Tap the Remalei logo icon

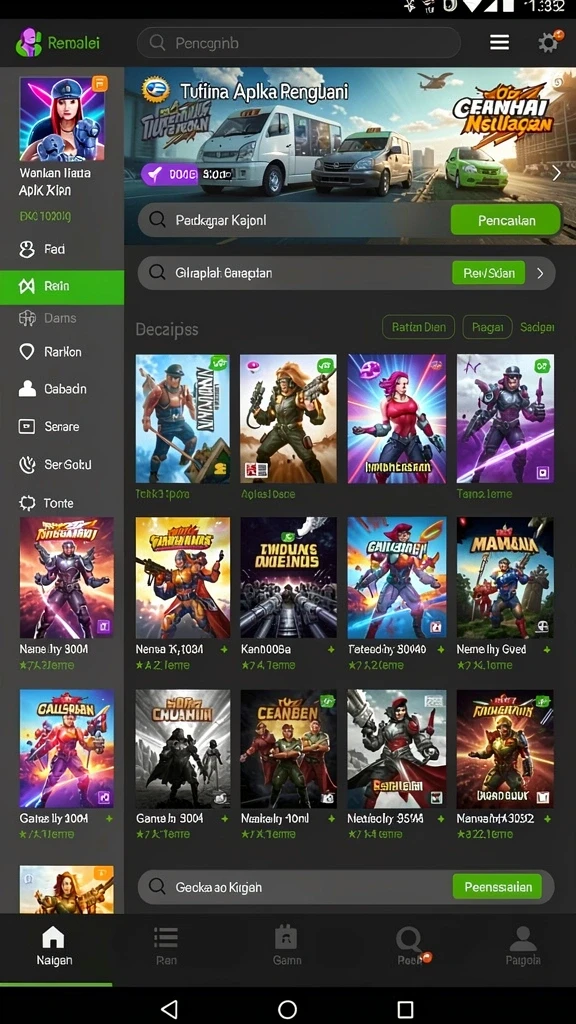click(29, 43)
